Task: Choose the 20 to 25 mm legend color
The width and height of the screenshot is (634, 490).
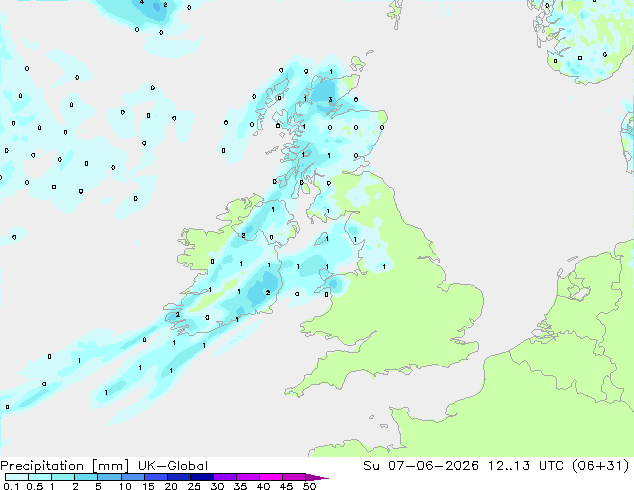Action: point(179,477)
